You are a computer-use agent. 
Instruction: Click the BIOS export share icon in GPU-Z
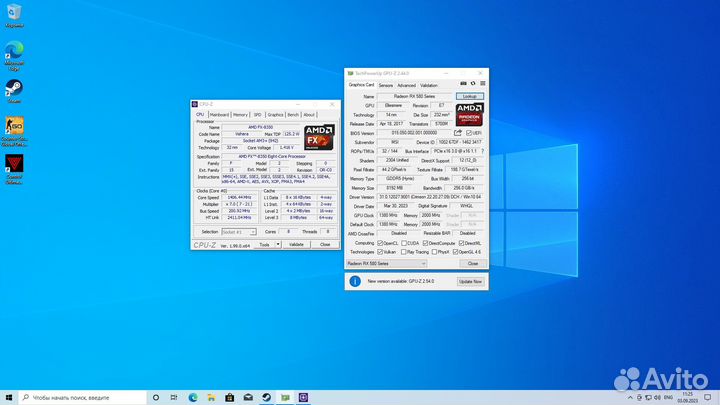coord(458,133)
